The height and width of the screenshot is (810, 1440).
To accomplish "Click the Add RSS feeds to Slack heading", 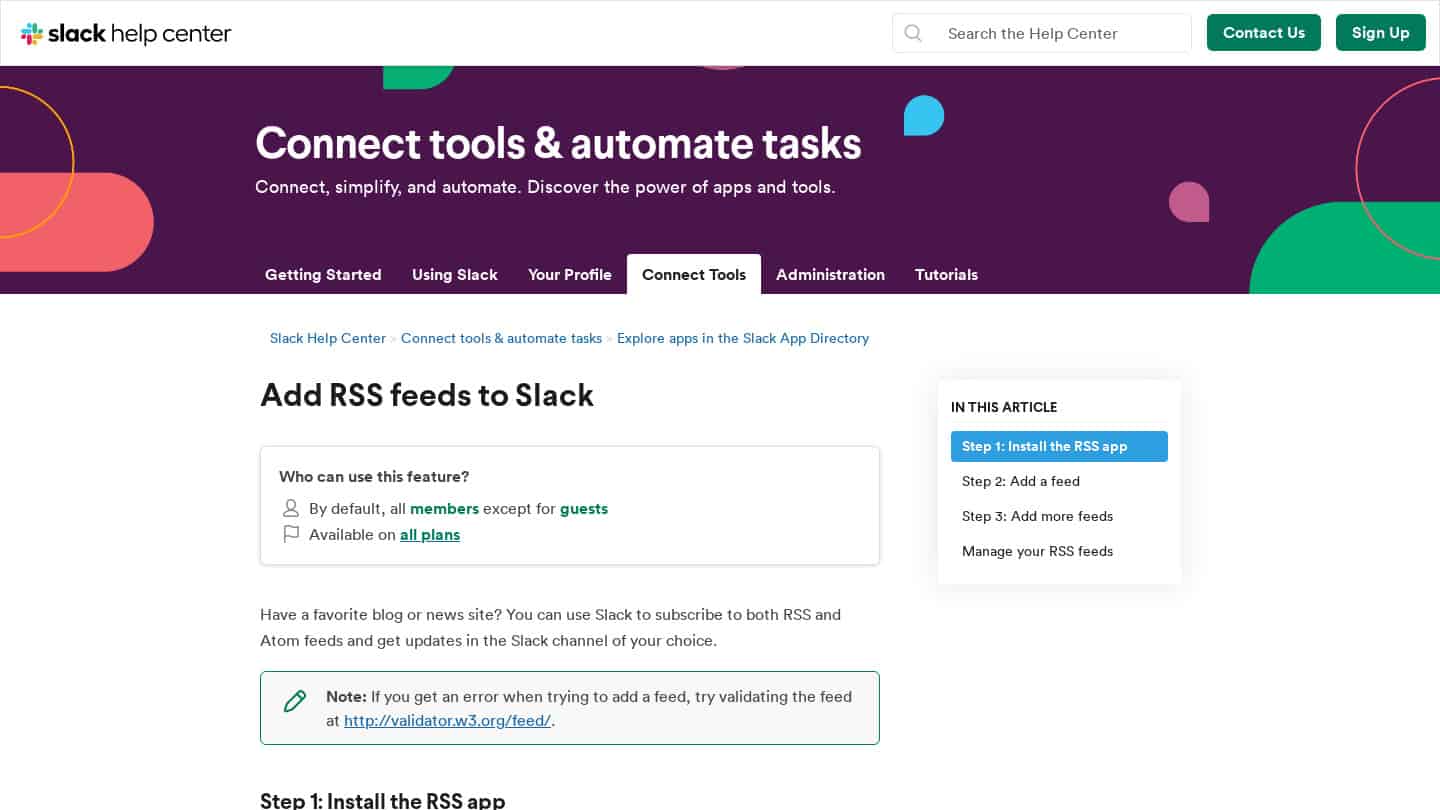I will pos(427,395).
